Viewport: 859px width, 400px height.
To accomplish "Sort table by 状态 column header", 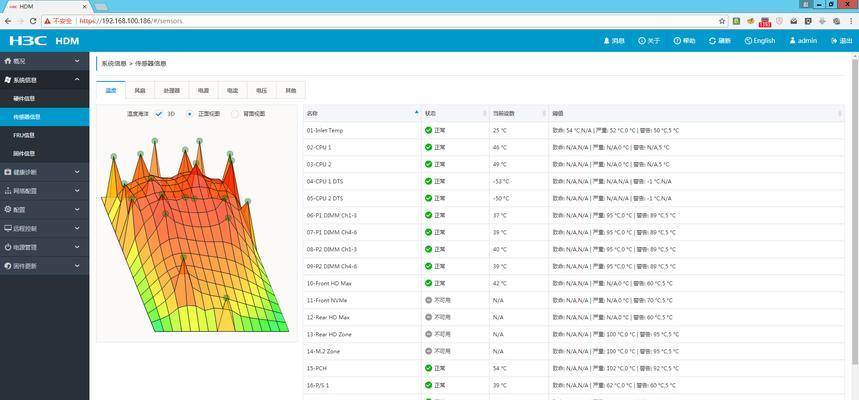I will pyautogui.click(x=455, y=113).
